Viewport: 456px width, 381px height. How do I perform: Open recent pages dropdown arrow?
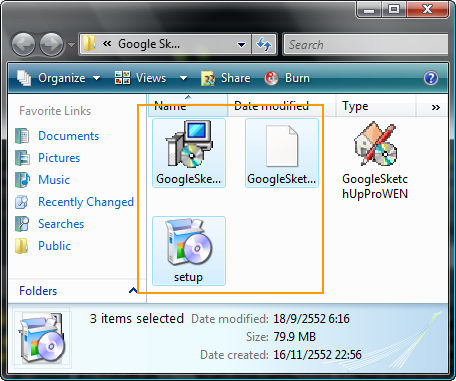click(x=71, y=44)
